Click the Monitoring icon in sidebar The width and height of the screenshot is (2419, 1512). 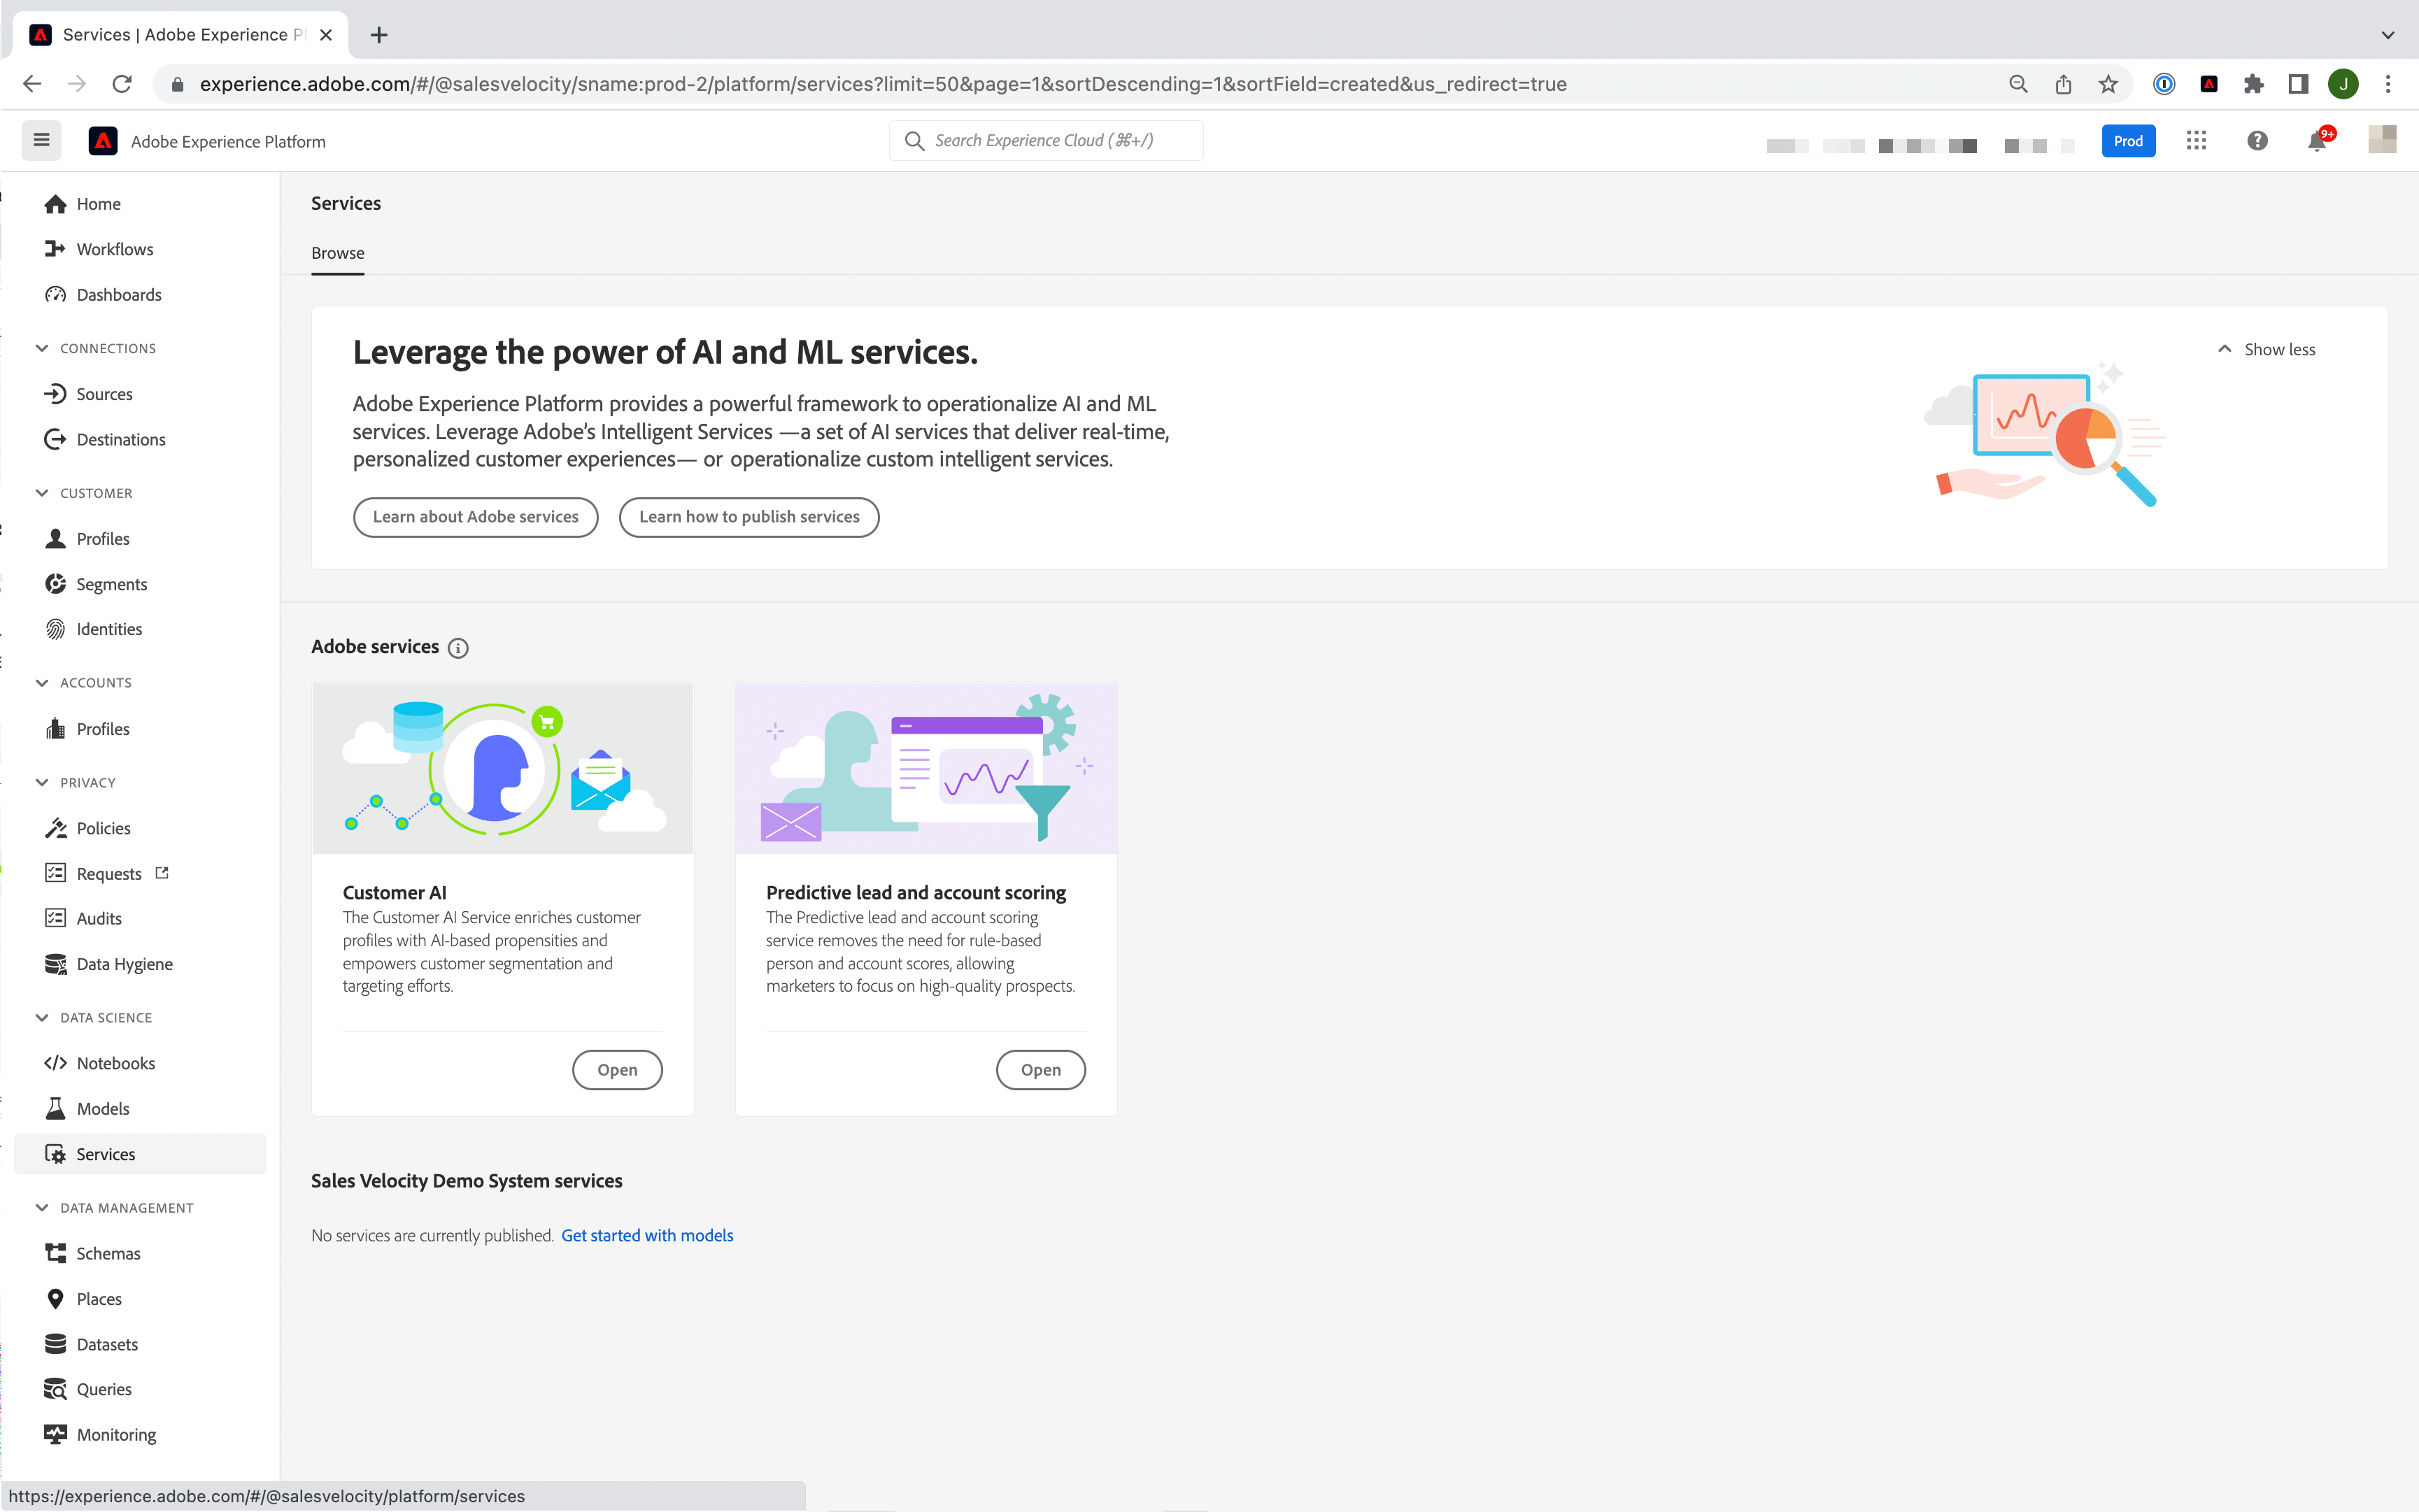click(x=56, y=1434)
